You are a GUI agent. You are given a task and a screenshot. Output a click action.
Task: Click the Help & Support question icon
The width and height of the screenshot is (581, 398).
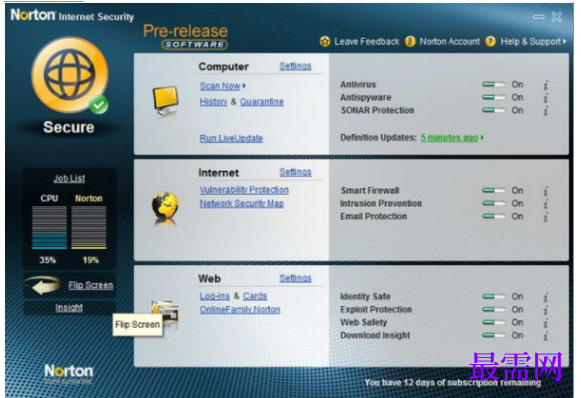[491, 42]
